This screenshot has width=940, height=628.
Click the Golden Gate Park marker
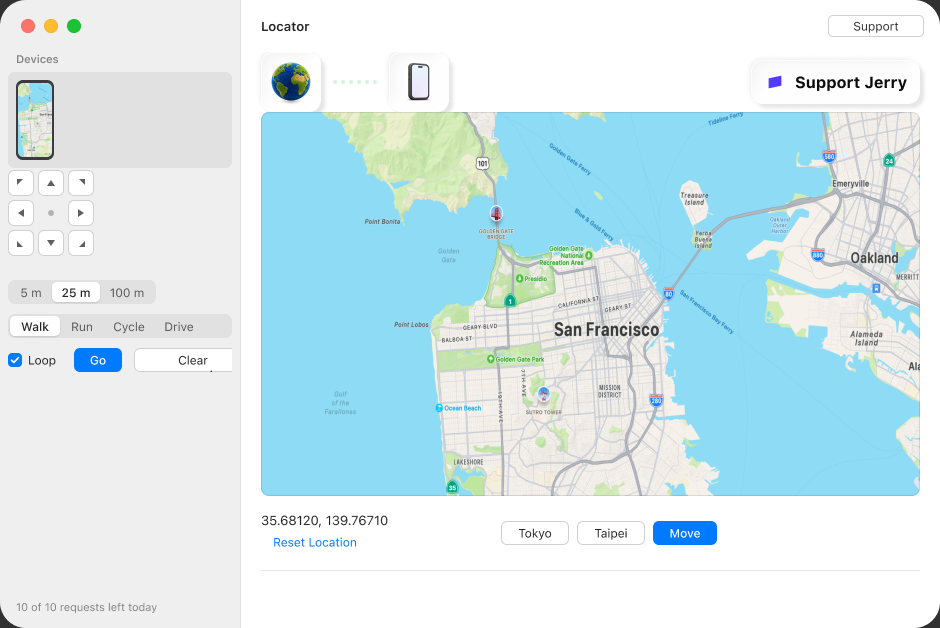tap(490, 359)
